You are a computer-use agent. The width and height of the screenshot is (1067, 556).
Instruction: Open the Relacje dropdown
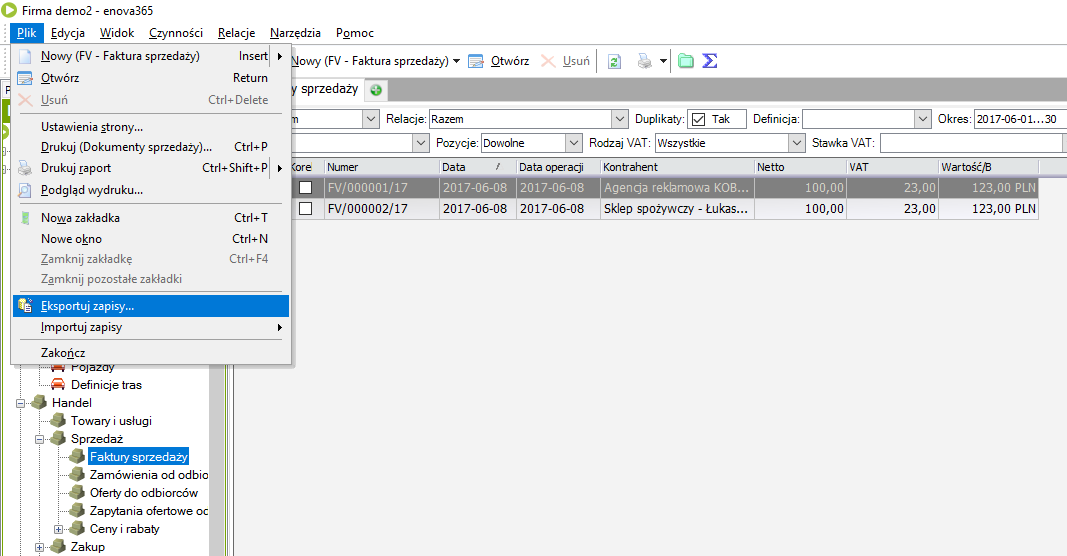(619, 119)
